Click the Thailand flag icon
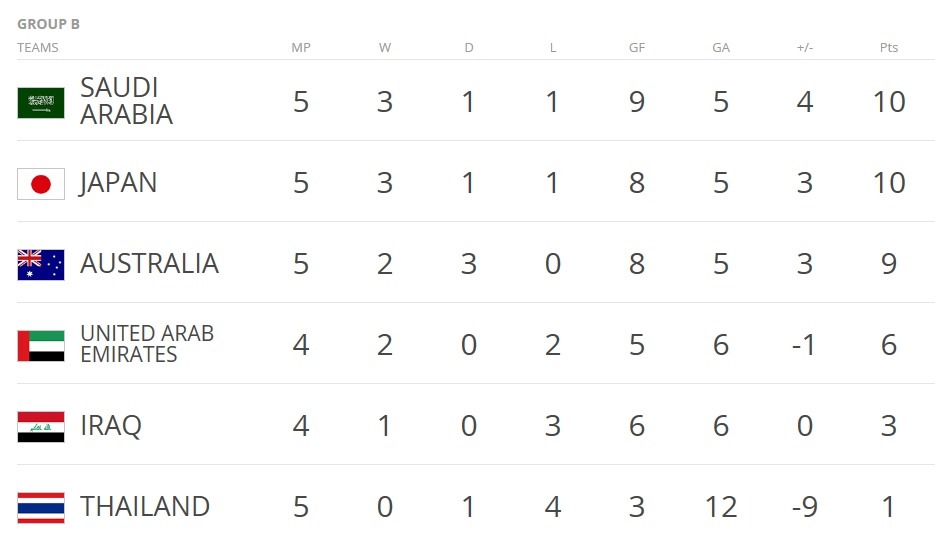935x540 pixels. [x=41, y=508]
